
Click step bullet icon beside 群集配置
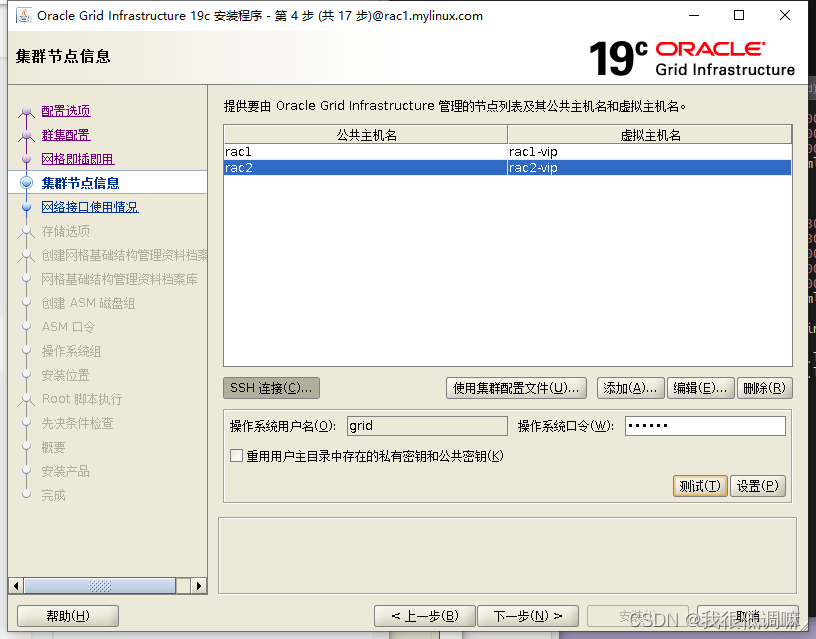[26, 135]
